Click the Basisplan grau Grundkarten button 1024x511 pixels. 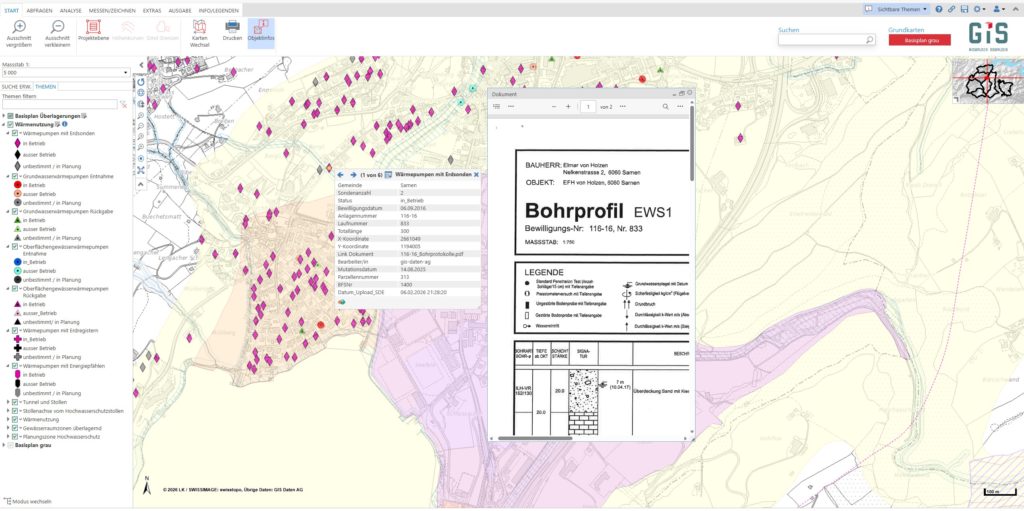[919, 41]
